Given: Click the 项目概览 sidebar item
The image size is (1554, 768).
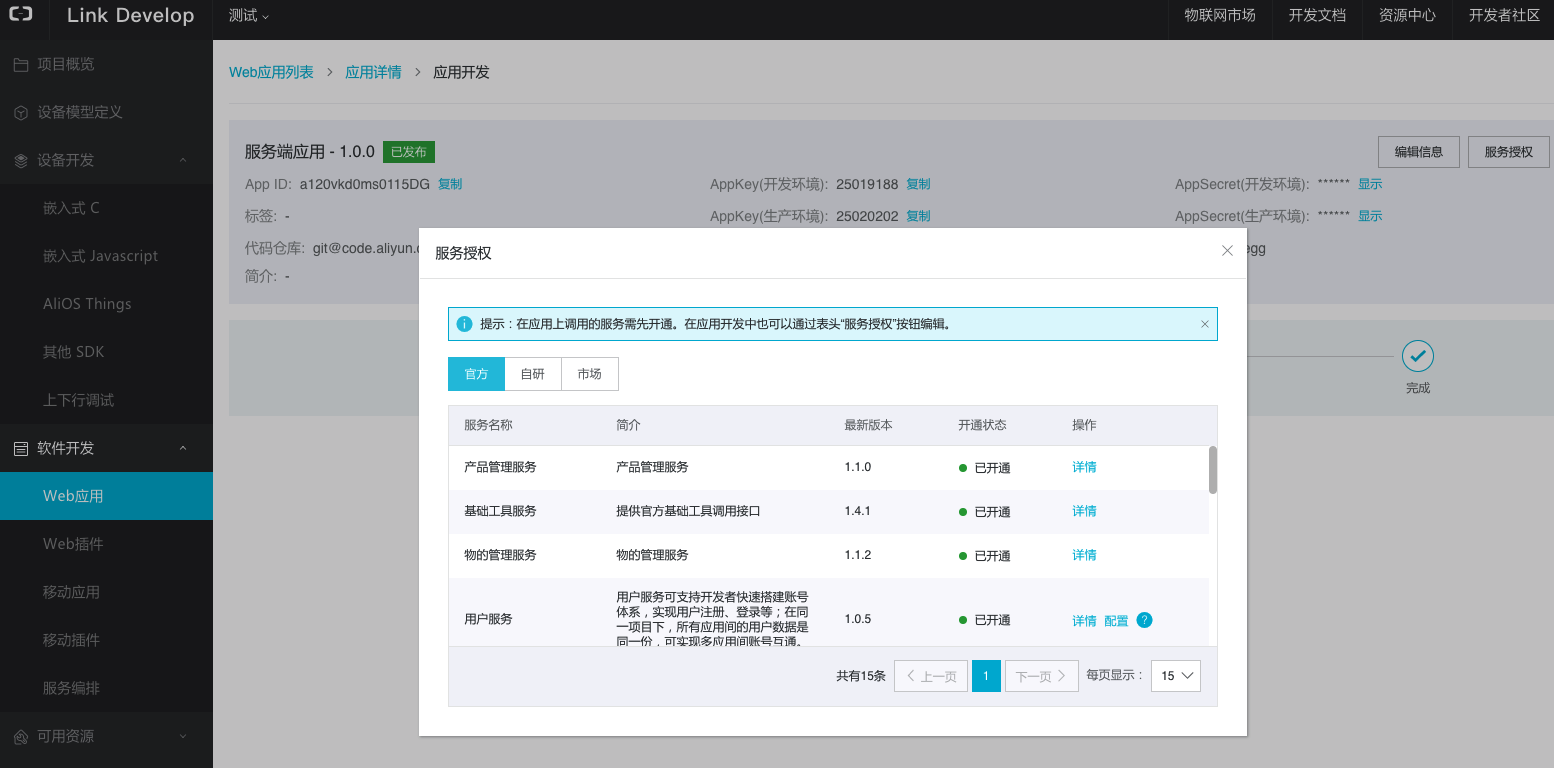Looking at the screenshot, I should click(x=106, y=64).
